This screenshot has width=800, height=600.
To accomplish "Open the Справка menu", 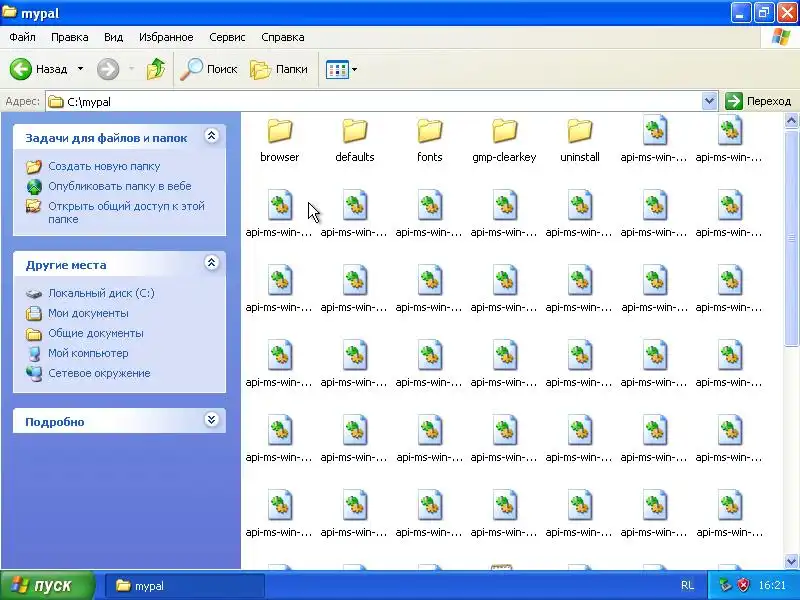I will (283, 37).
